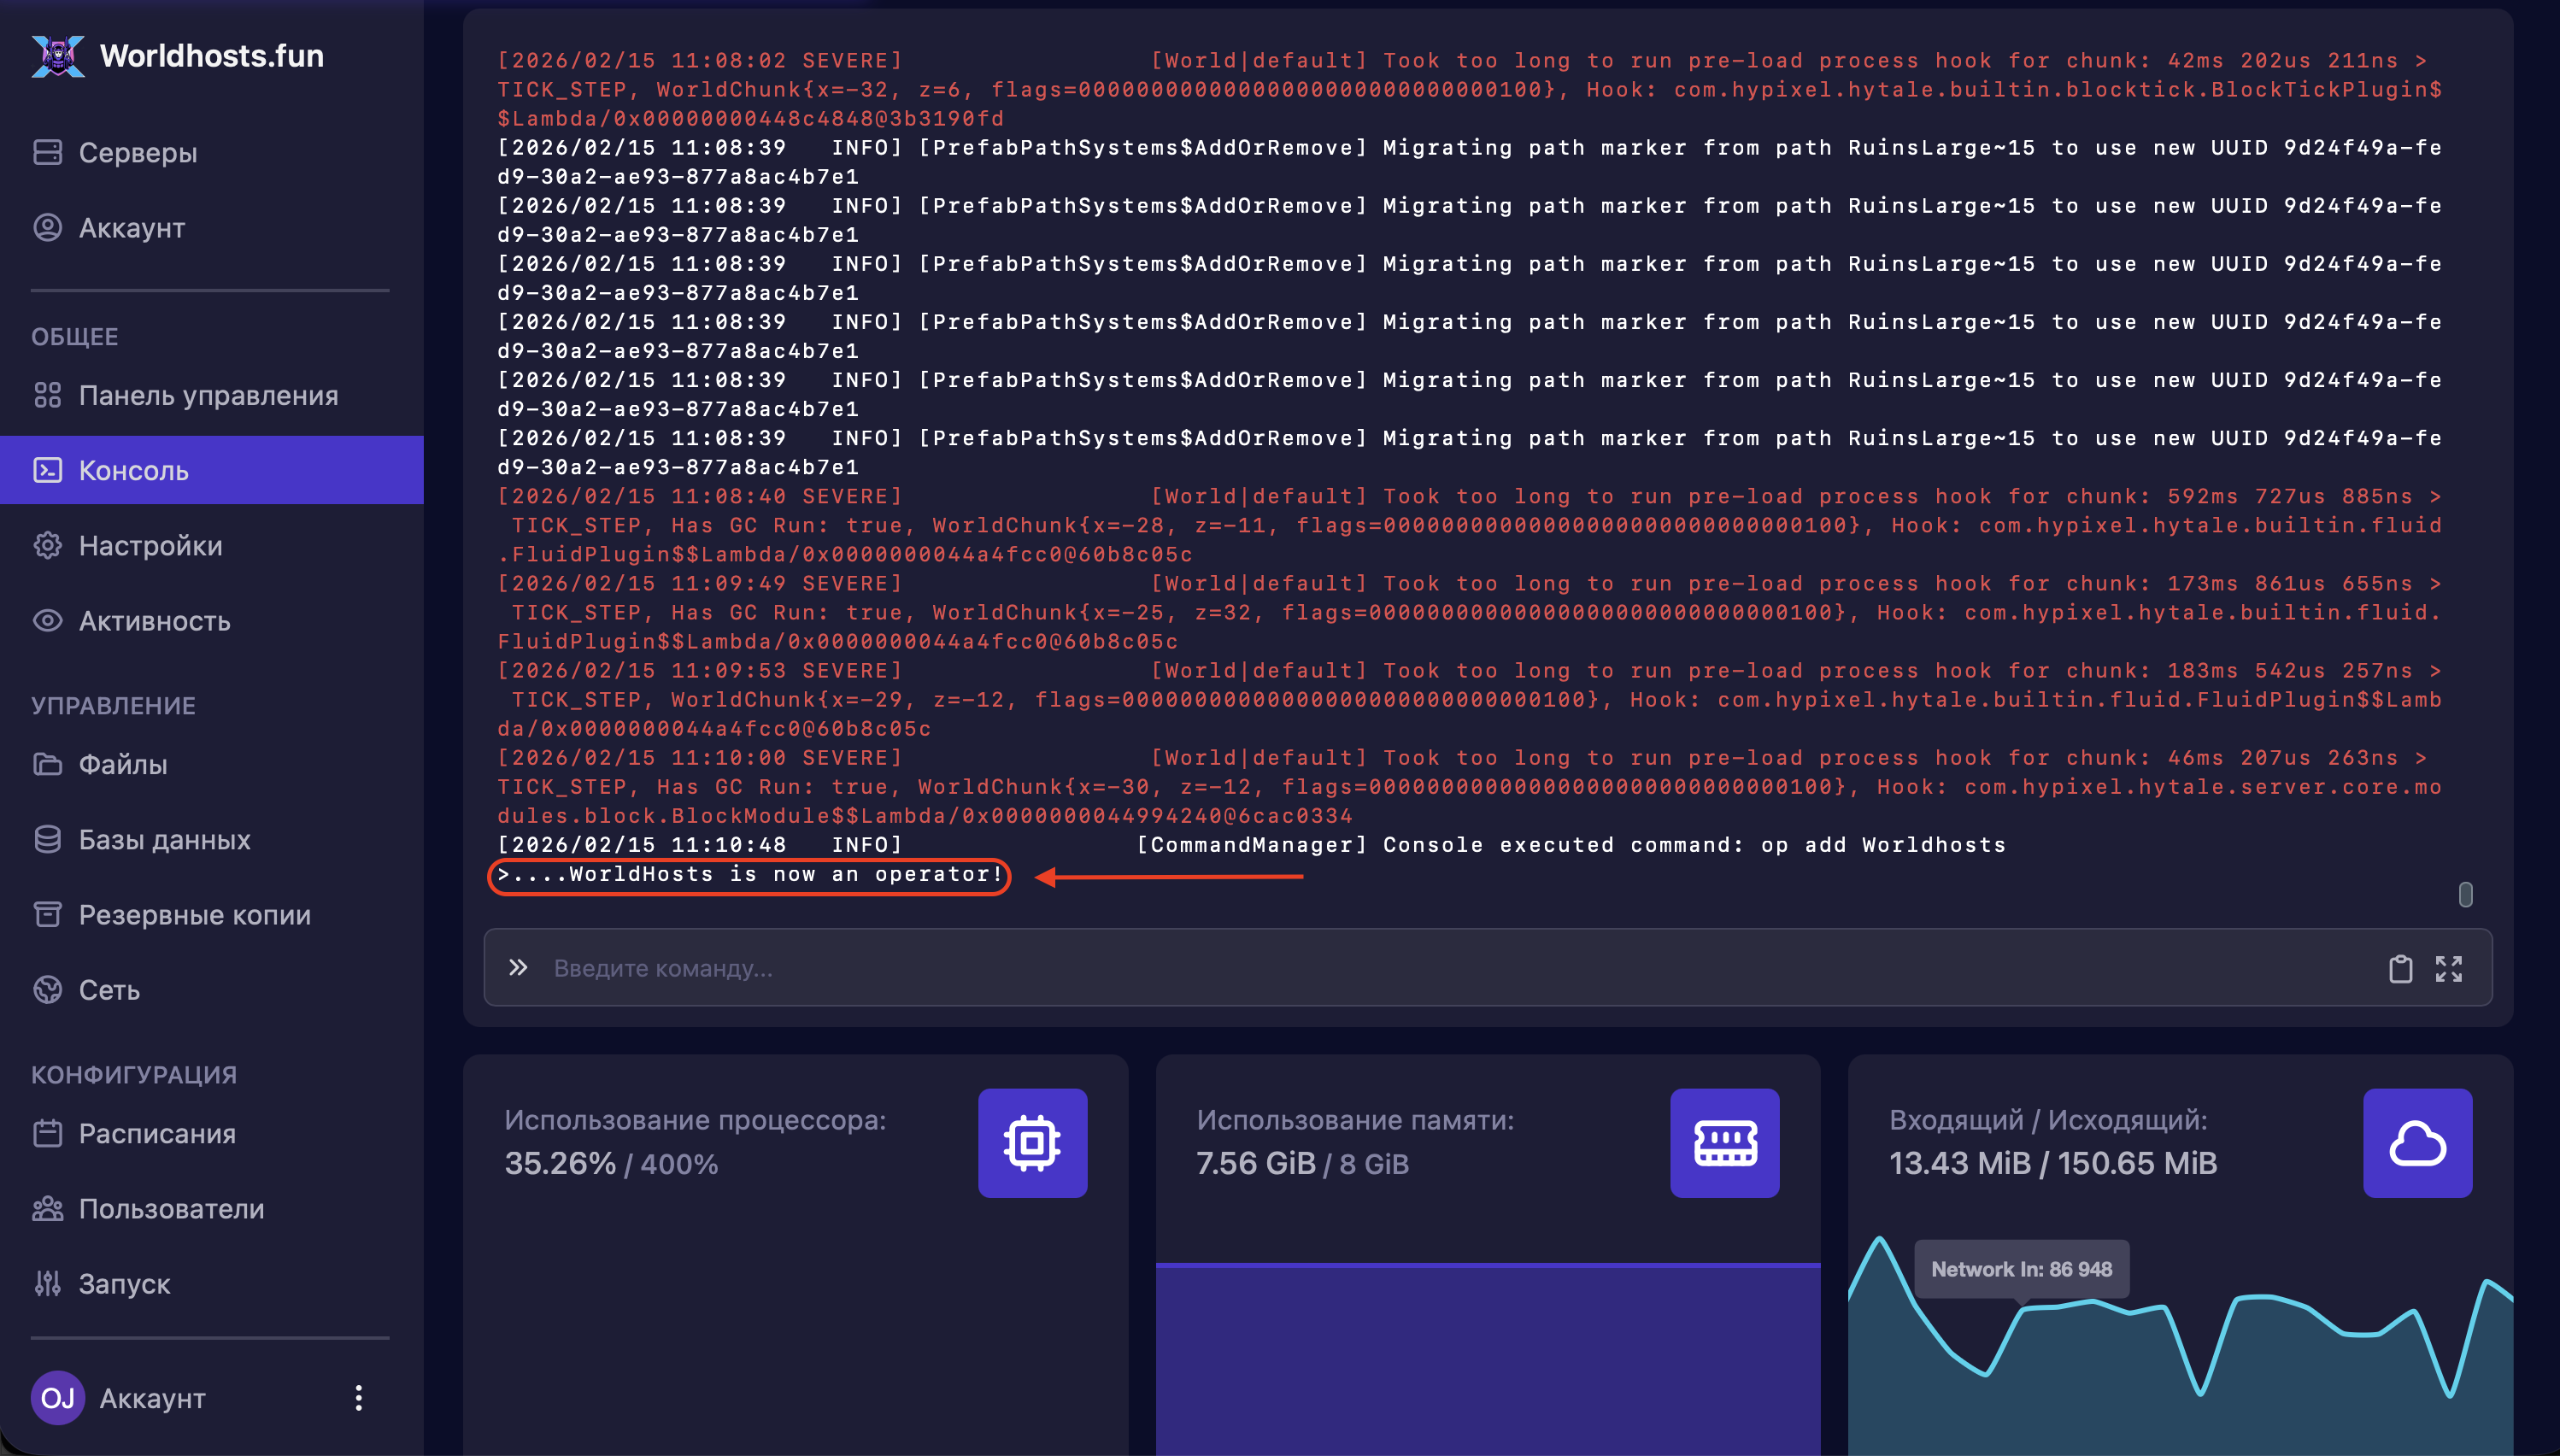
Task: Click the CPU usage chip icon
Action: point(1032,1142)
